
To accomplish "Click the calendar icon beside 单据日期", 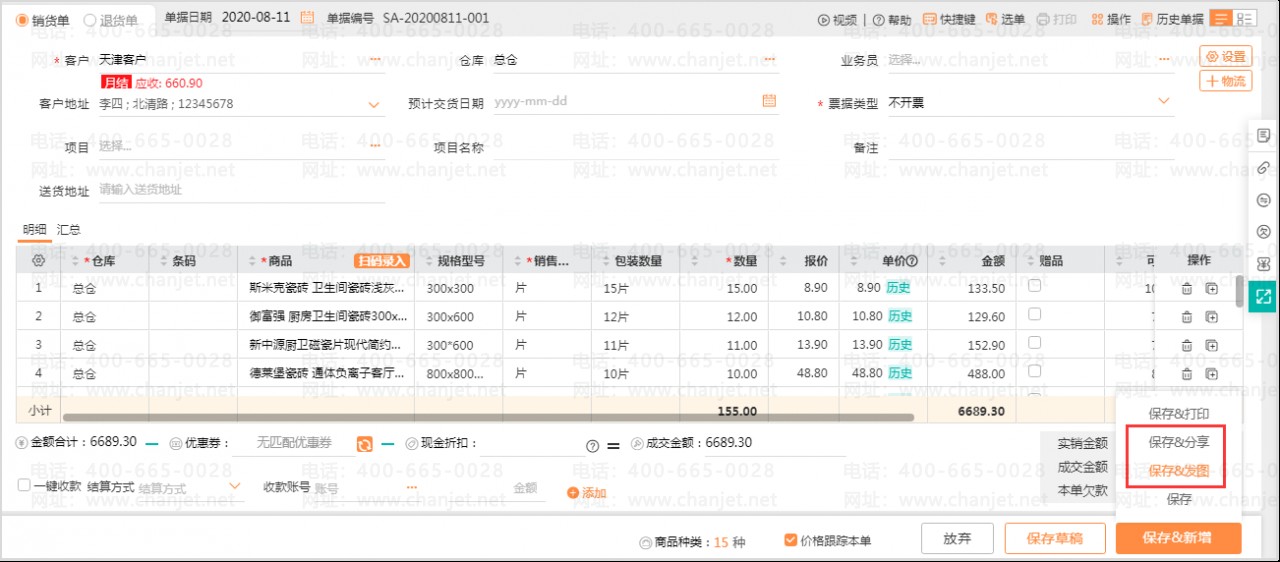I will click(307, 17).
